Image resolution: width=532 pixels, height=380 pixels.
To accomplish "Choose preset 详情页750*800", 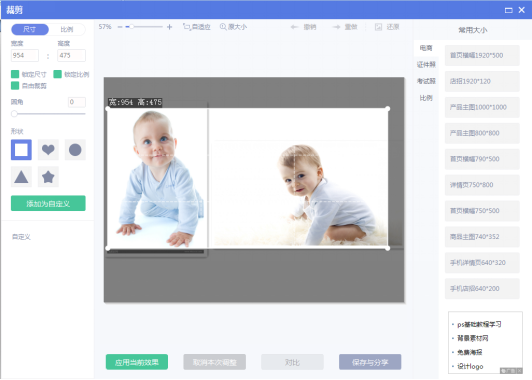I will 482,185.
